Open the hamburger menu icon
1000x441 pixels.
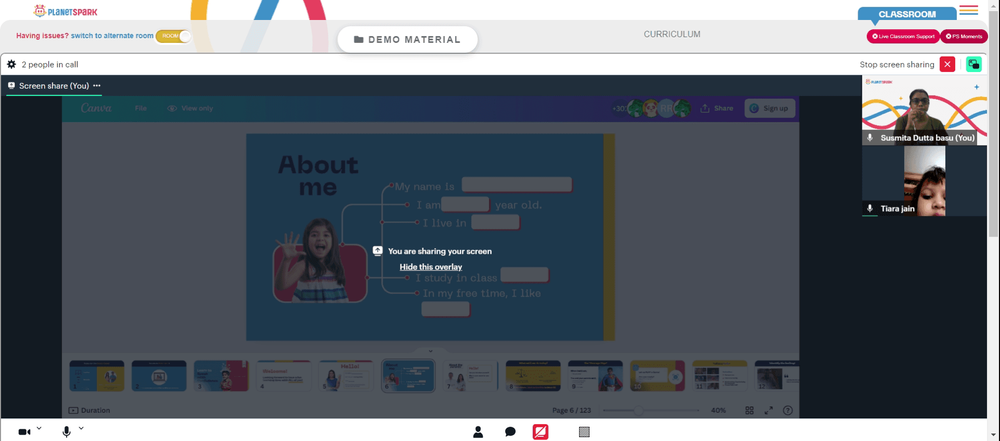(x=968, y=10)
